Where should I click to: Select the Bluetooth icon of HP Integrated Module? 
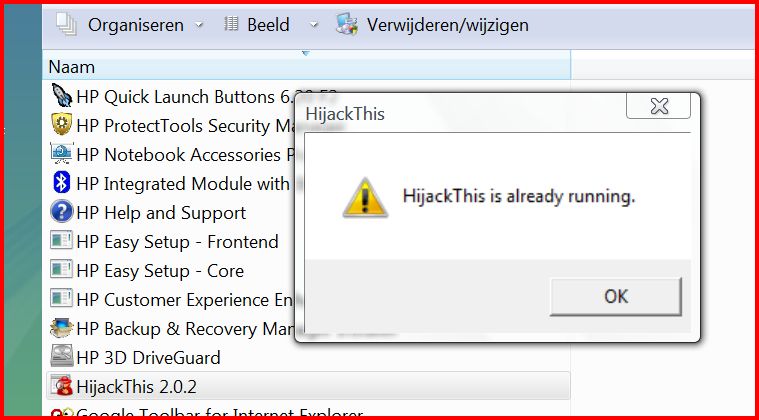[x=61, y=183]
